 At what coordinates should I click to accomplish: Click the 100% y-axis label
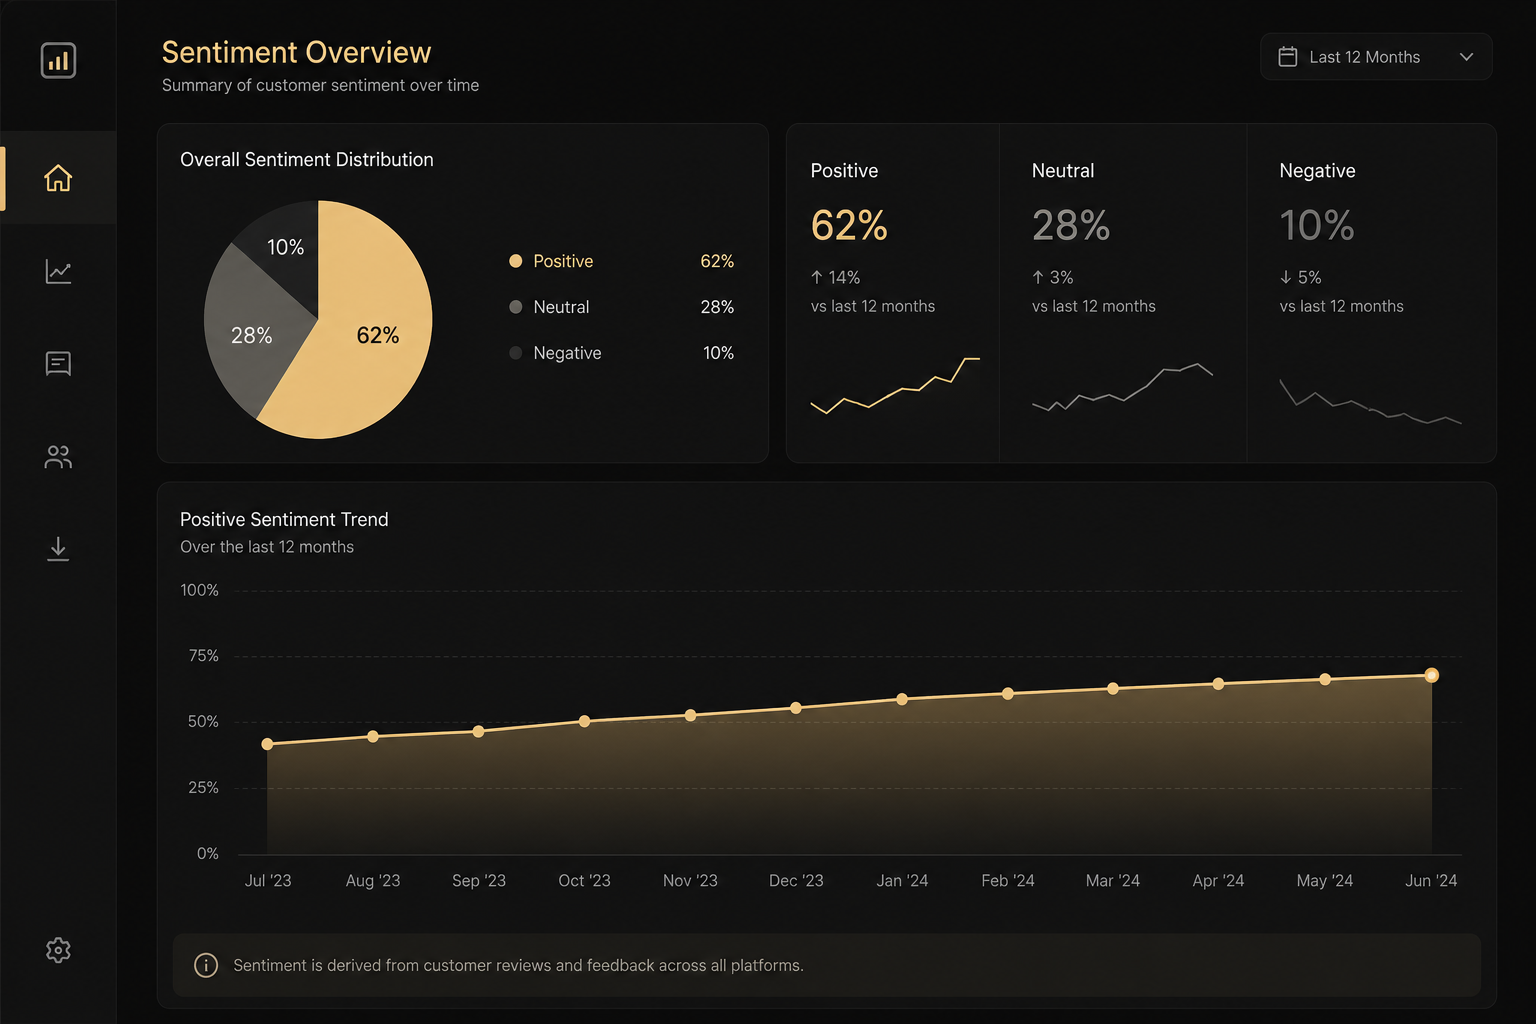(x=199, y=590)
